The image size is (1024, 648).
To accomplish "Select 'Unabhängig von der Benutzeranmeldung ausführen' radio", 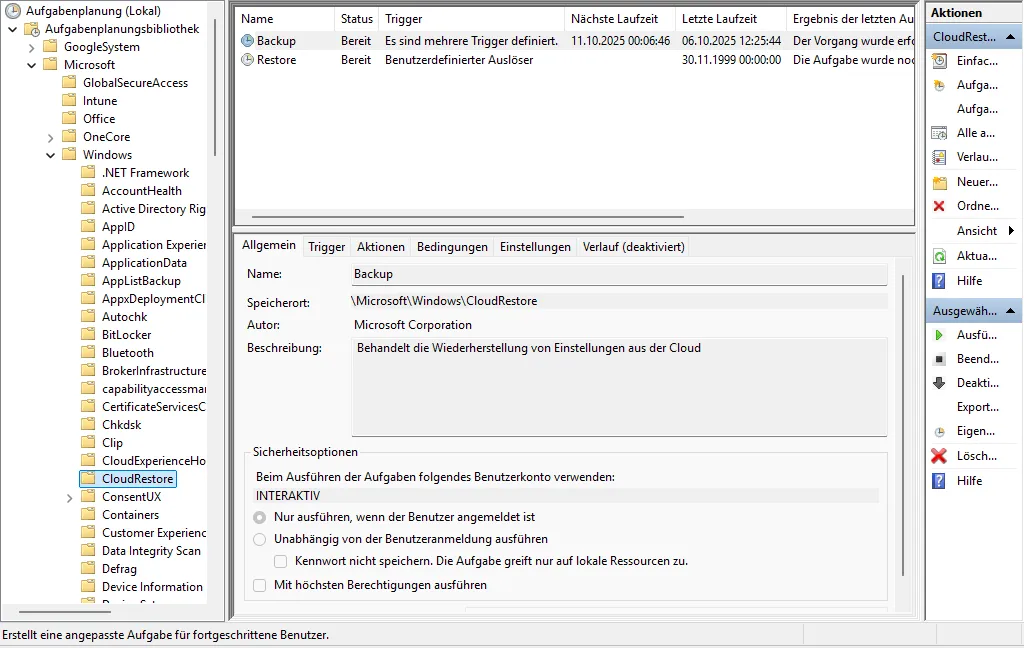I will coord(260,539).
